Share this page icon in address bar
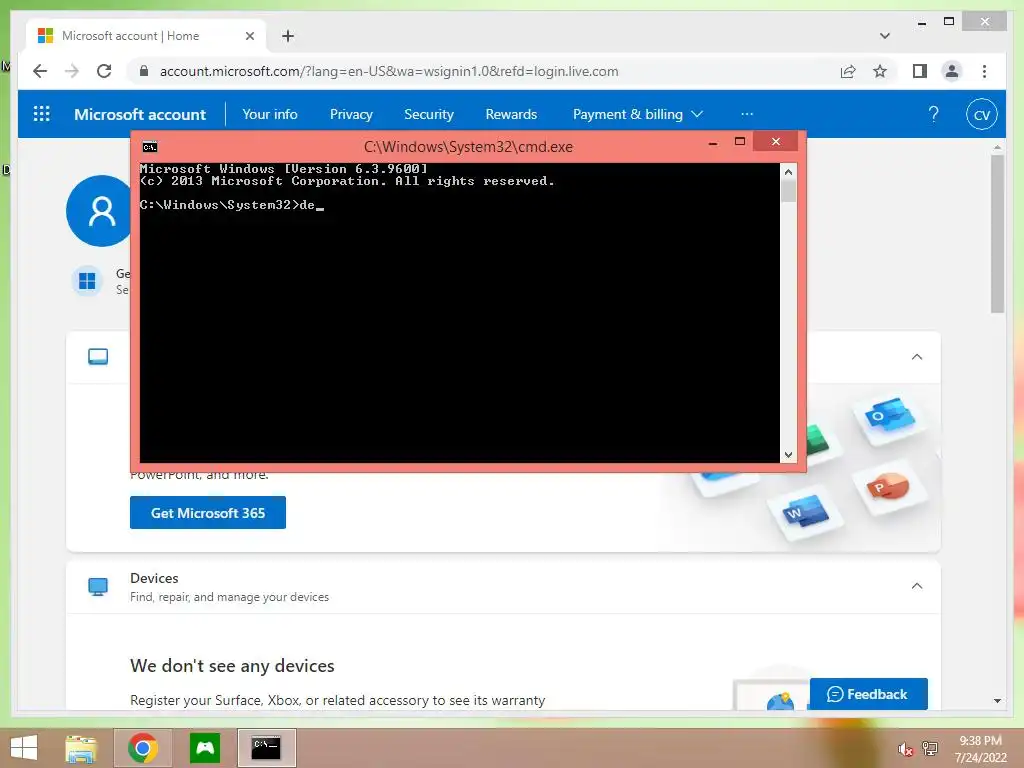Screen dimensions: 1024x768 [848, 71]
